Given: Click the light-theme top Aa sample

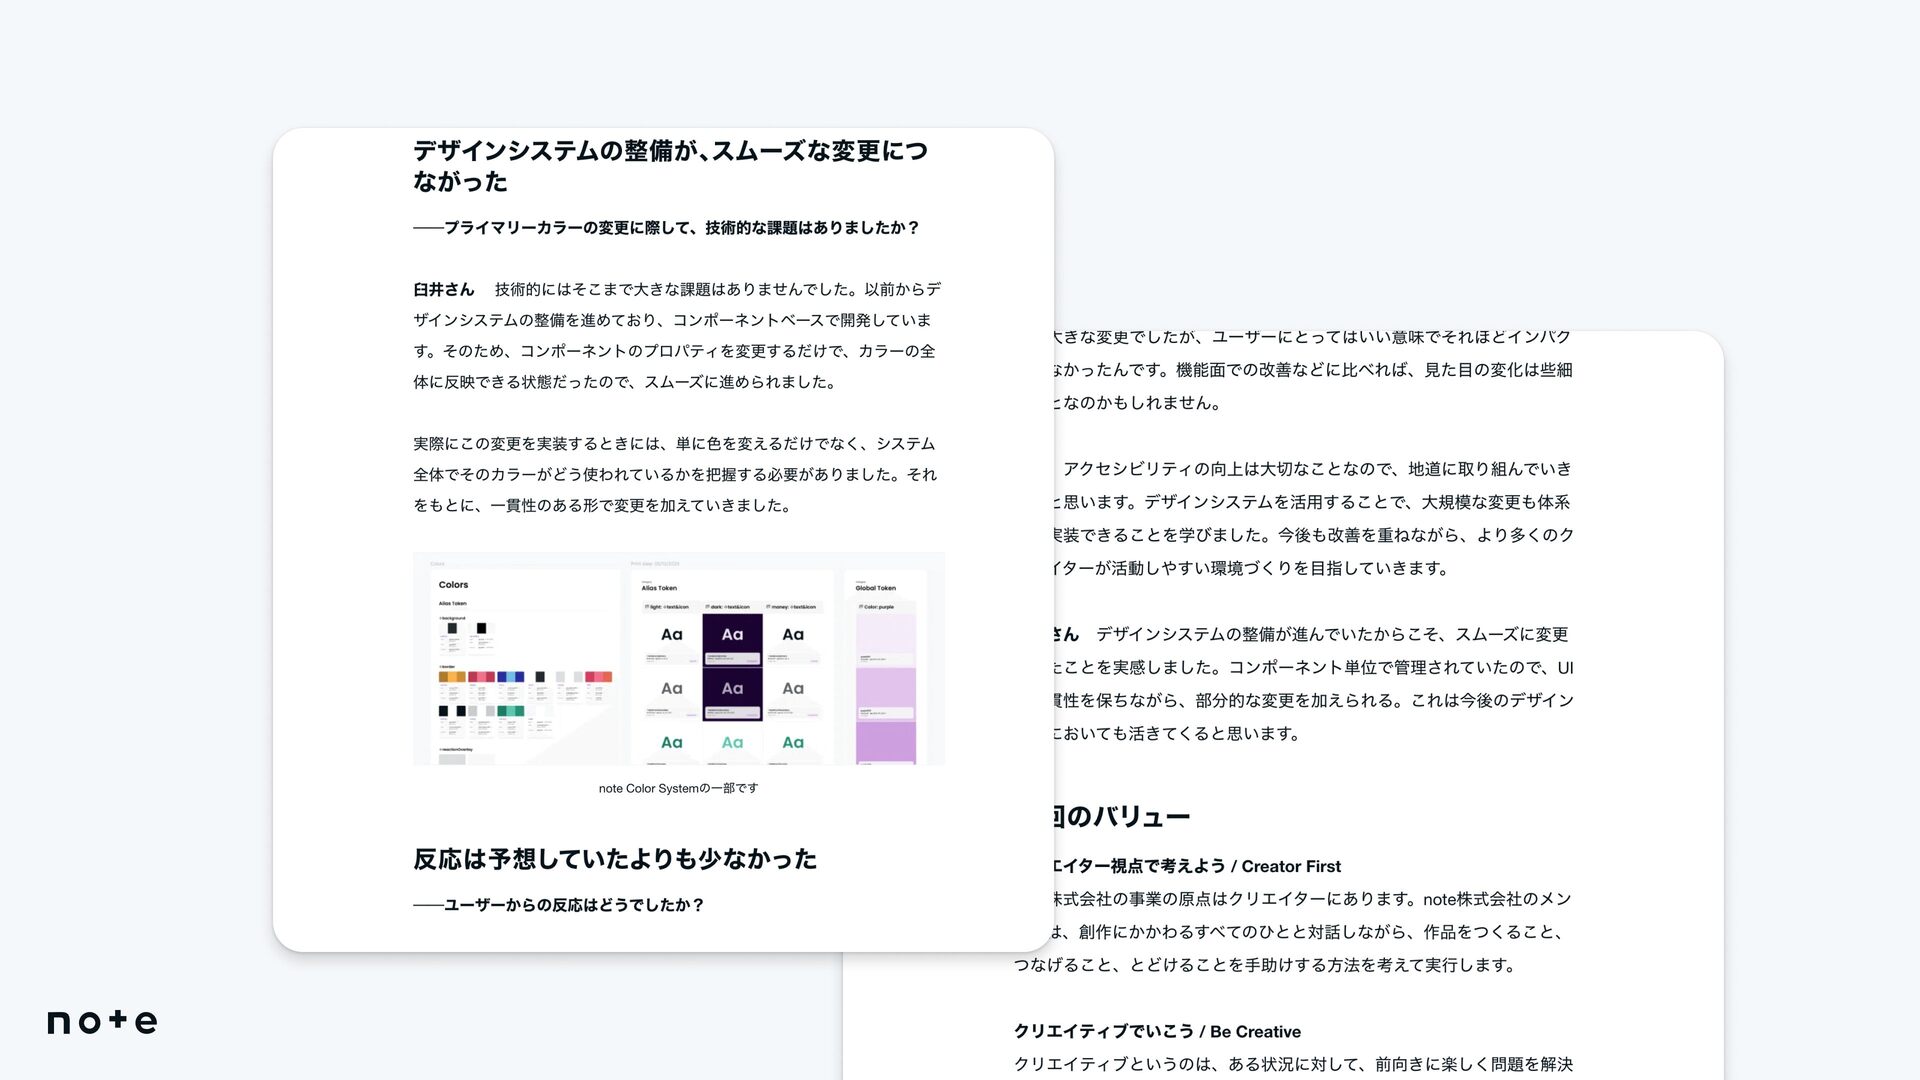Looking at the screenshot, I should tap(672, 634).
